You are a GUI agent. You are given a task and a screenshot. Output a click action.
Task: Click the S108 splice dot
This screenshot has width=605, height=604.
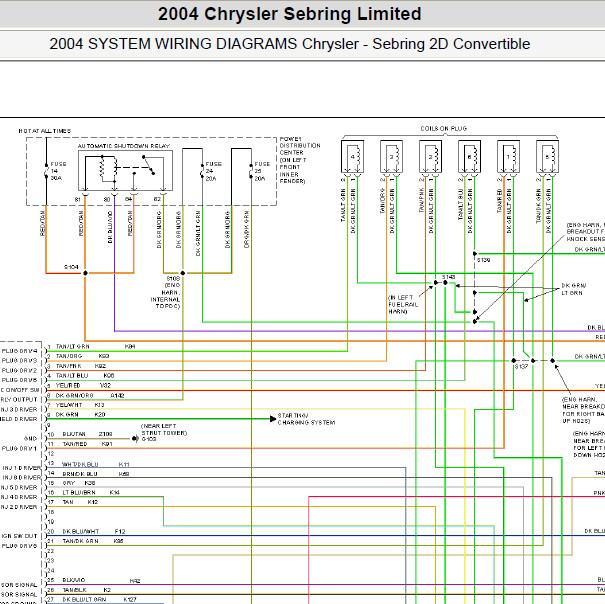pos(183,273)
